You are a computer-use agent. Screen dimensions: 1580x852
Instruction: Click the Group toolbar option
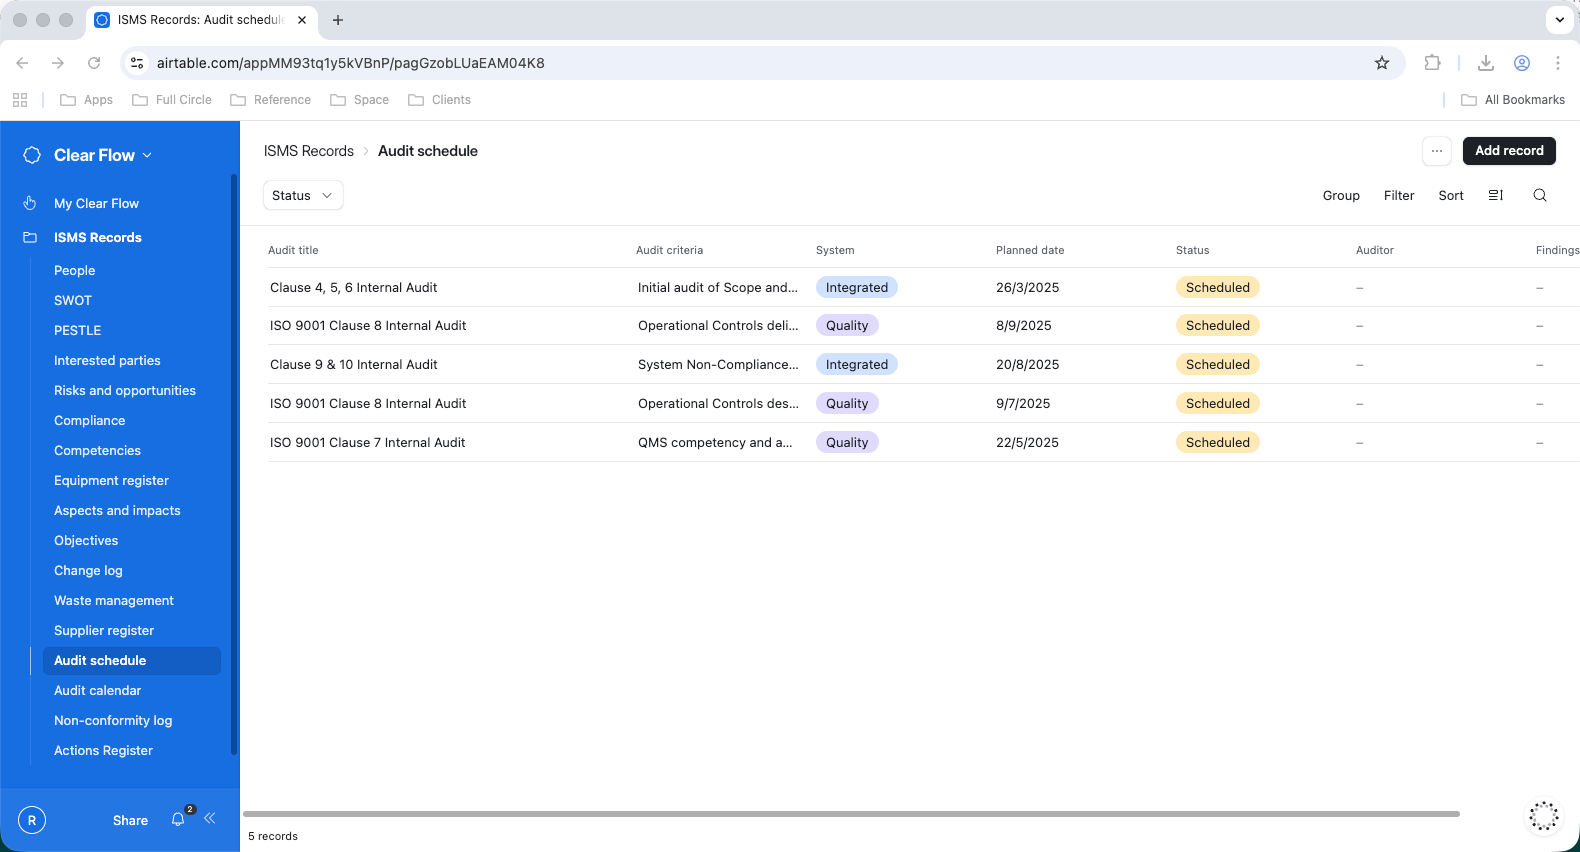[1340, 196]
